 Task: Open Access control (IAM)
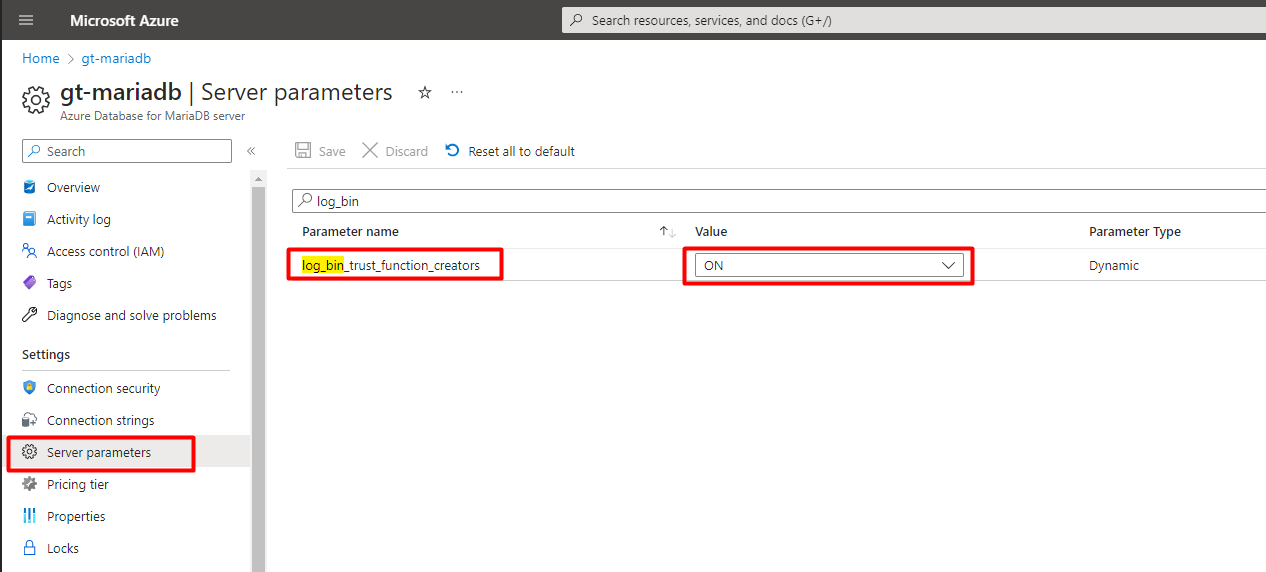(x=105, y=251)
